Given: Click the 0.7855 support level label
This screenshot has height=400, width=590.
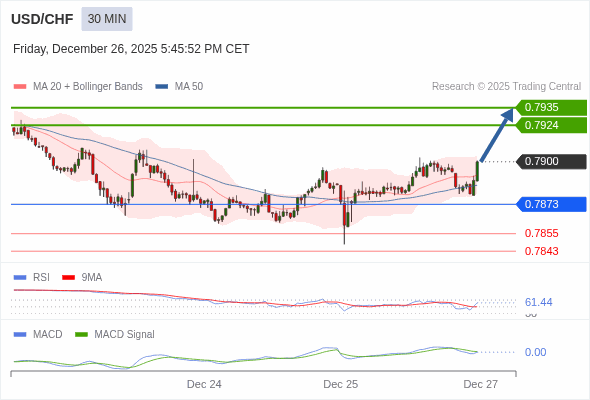Looking at the screenshot, I should (541, 233).
